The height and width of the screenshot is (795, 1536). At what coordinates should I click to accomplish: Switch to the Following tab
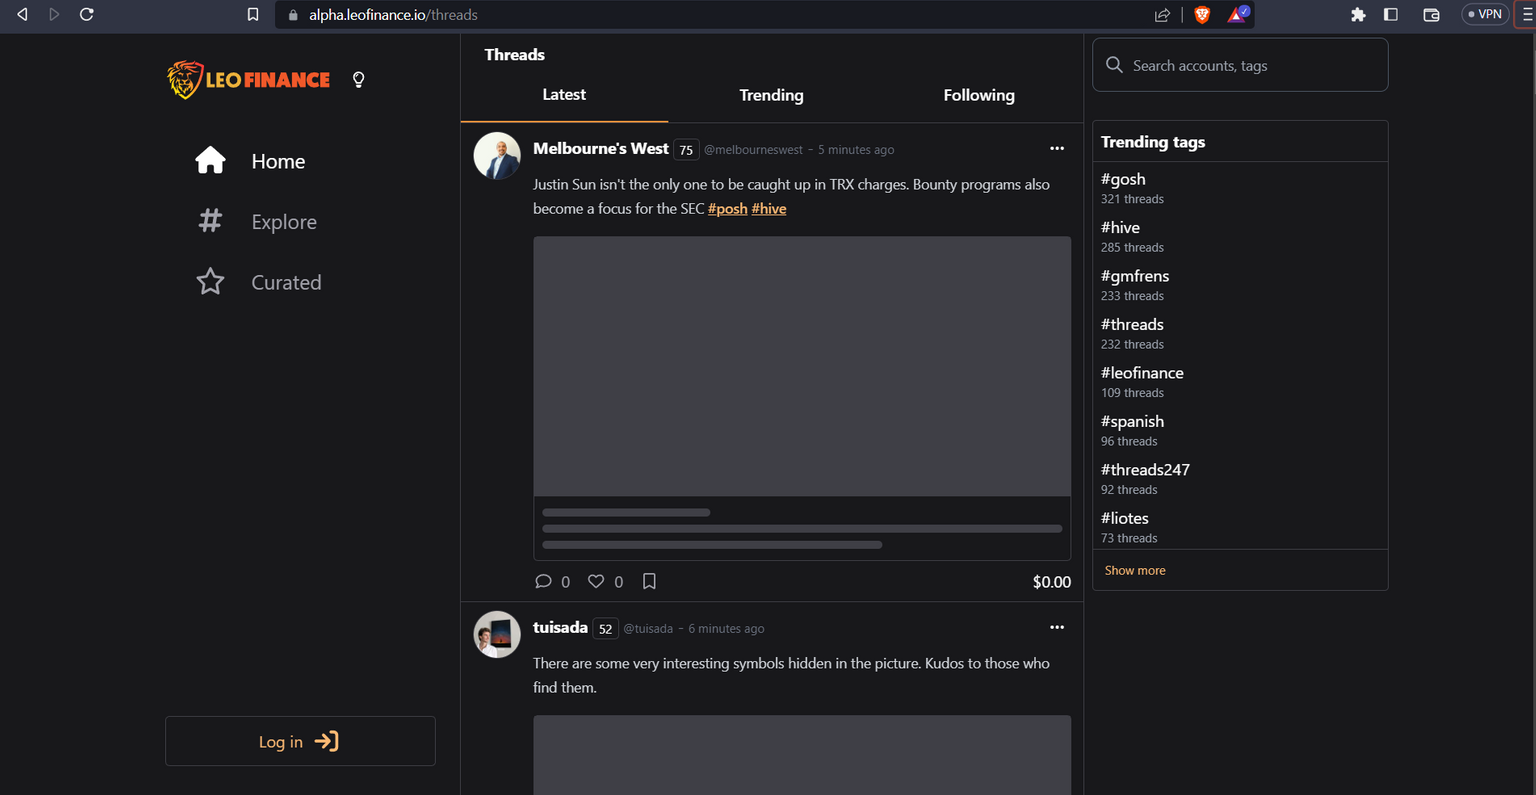(x=979, y=95)
